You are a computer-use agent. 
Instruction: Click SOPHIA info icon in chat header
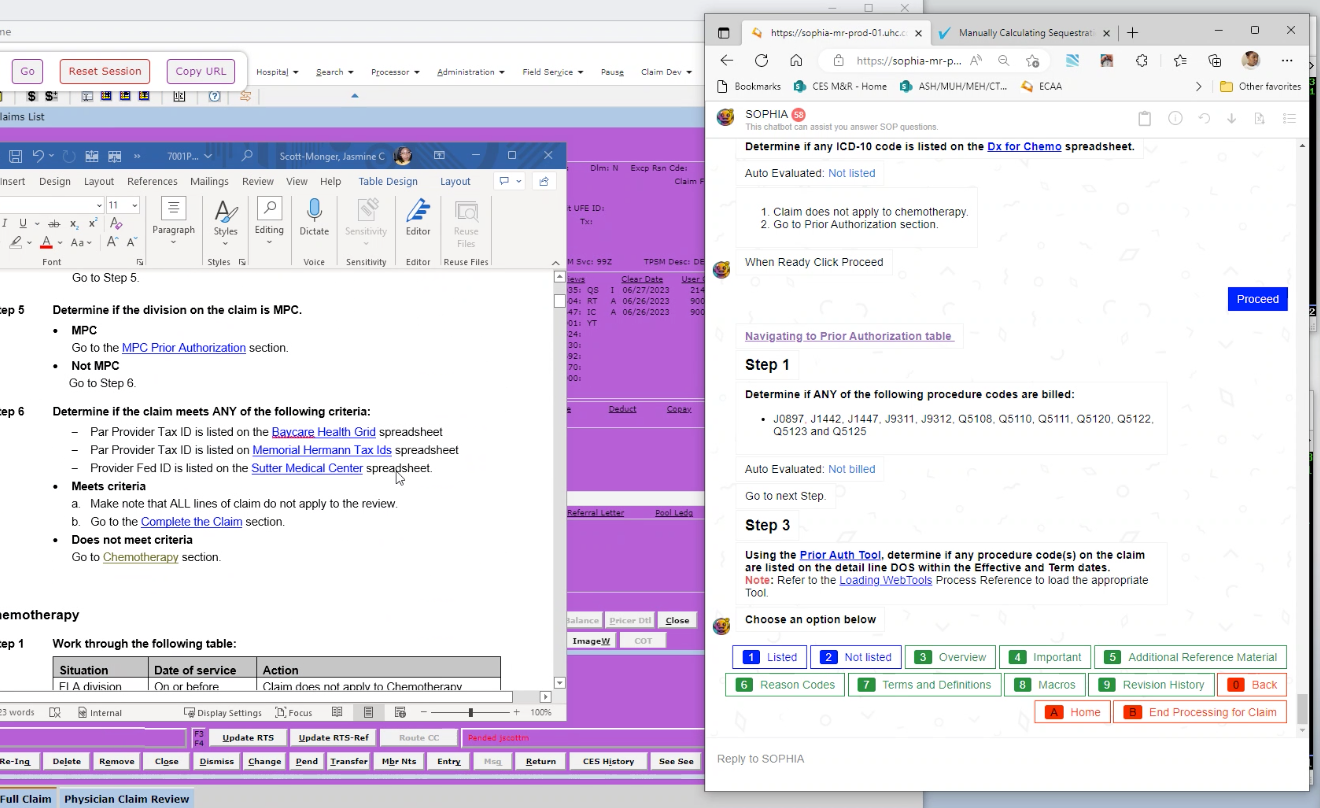pyautogui.click(x=1175, y=118)
